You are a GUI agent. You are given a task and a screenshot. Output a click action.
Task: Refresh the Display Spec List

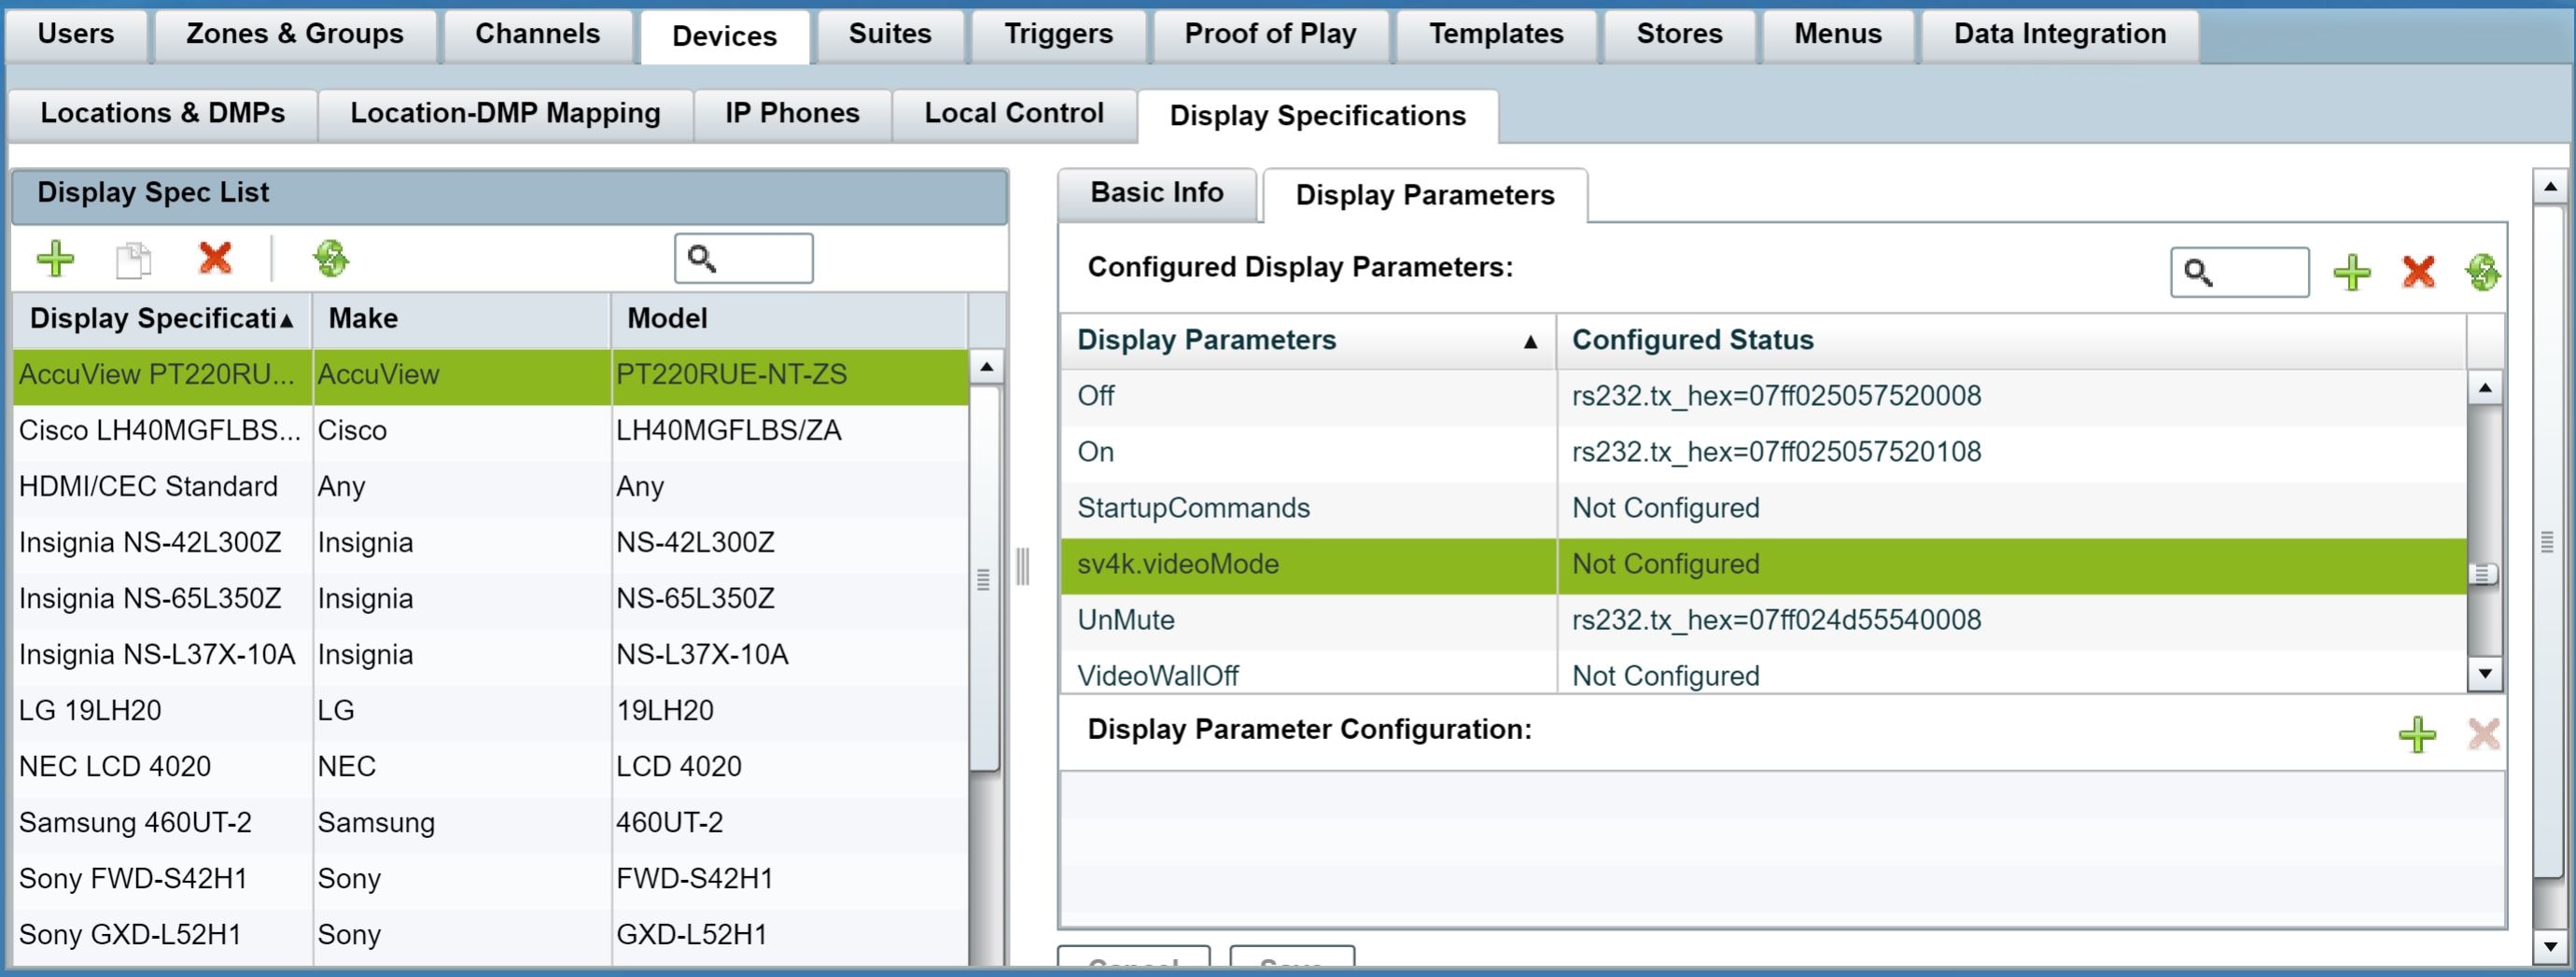(x=331, y=258)
